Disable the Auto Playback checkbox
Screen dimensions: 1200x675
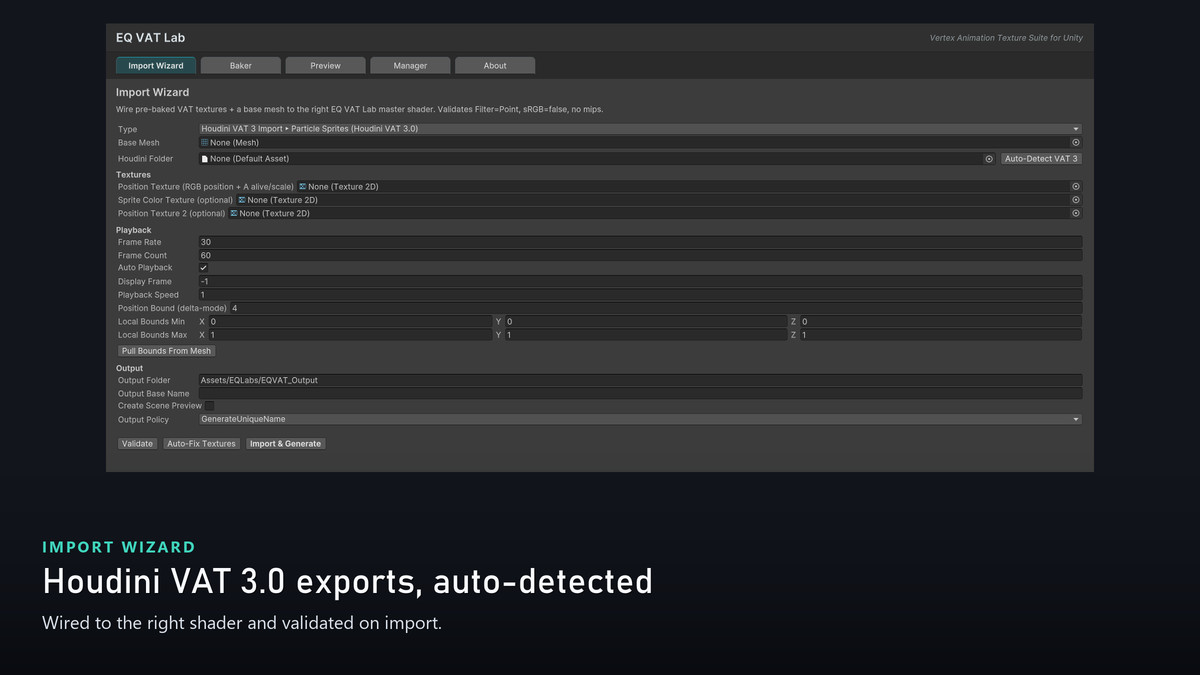coord(204,268)
